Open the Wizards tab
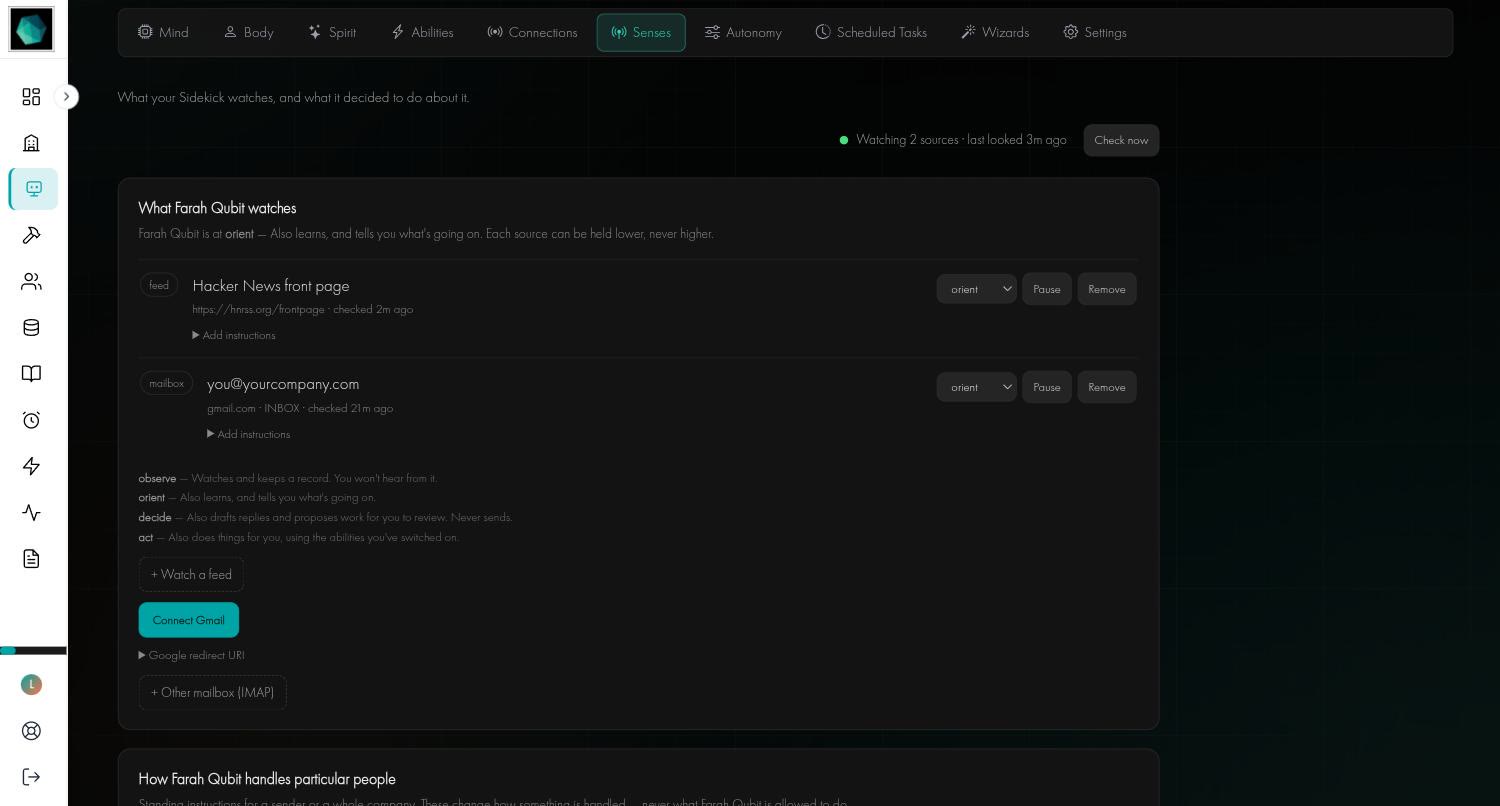This screenshot has height=806, width=1500. (995, 33)
